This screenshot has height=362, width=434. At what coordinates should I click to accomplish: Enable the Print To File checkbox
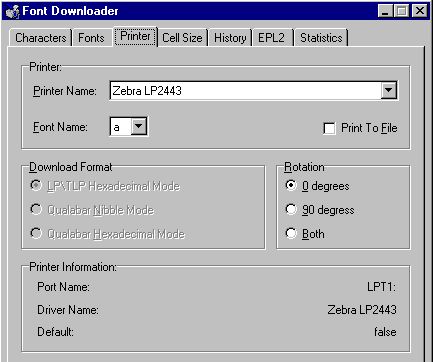pyautogui.click(x=329, y=128)
